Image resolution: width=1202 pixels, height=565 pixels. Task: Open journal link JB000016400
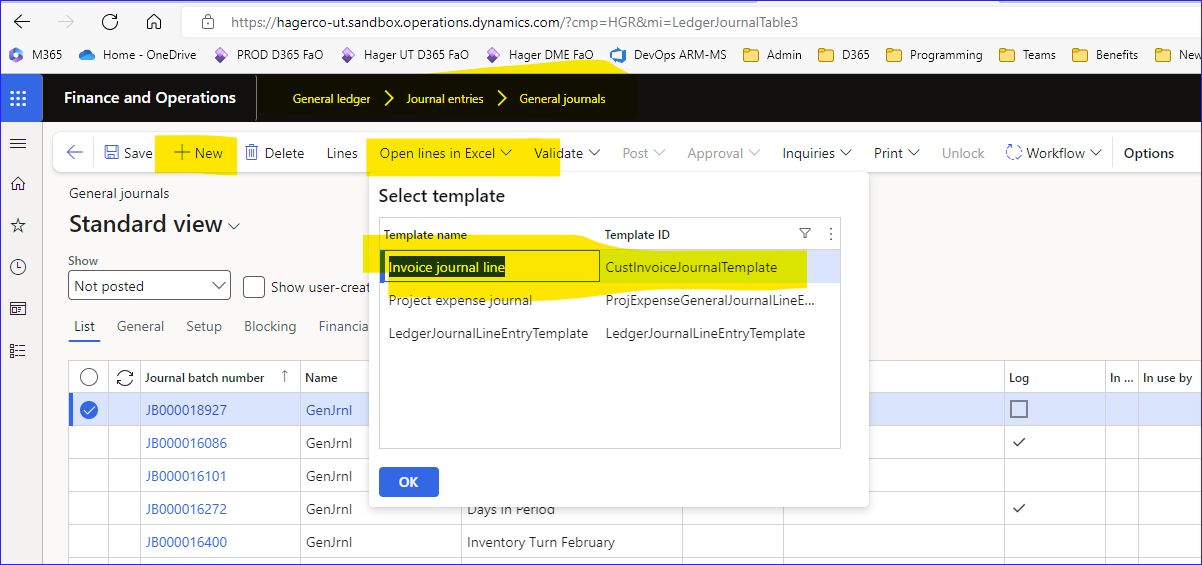(186, 542)
